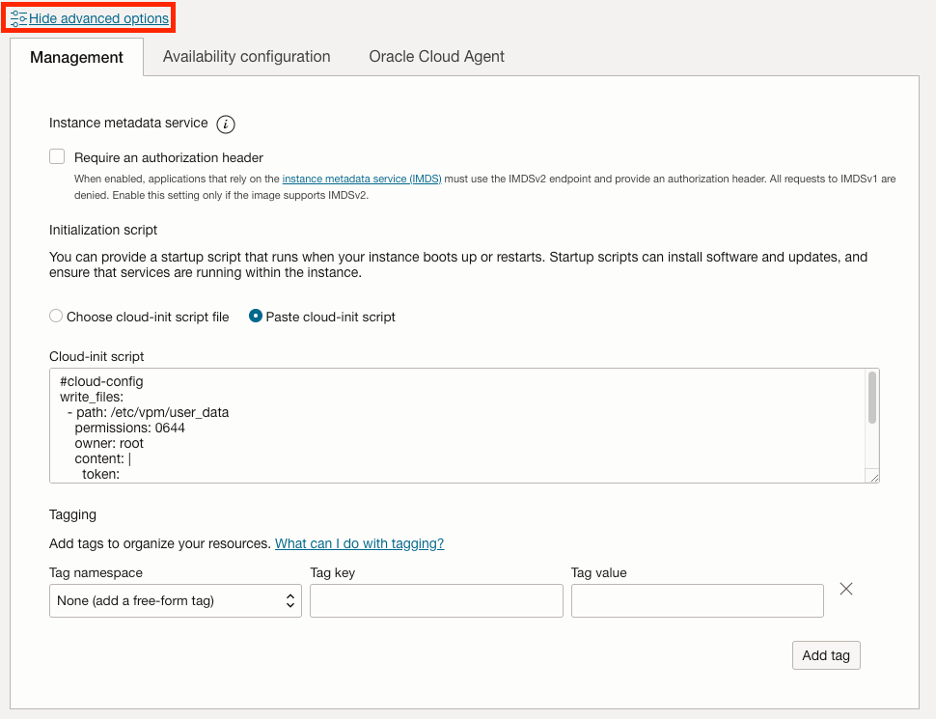Click inside the Tag value field
936x720 pixels.
click(697, 600)
